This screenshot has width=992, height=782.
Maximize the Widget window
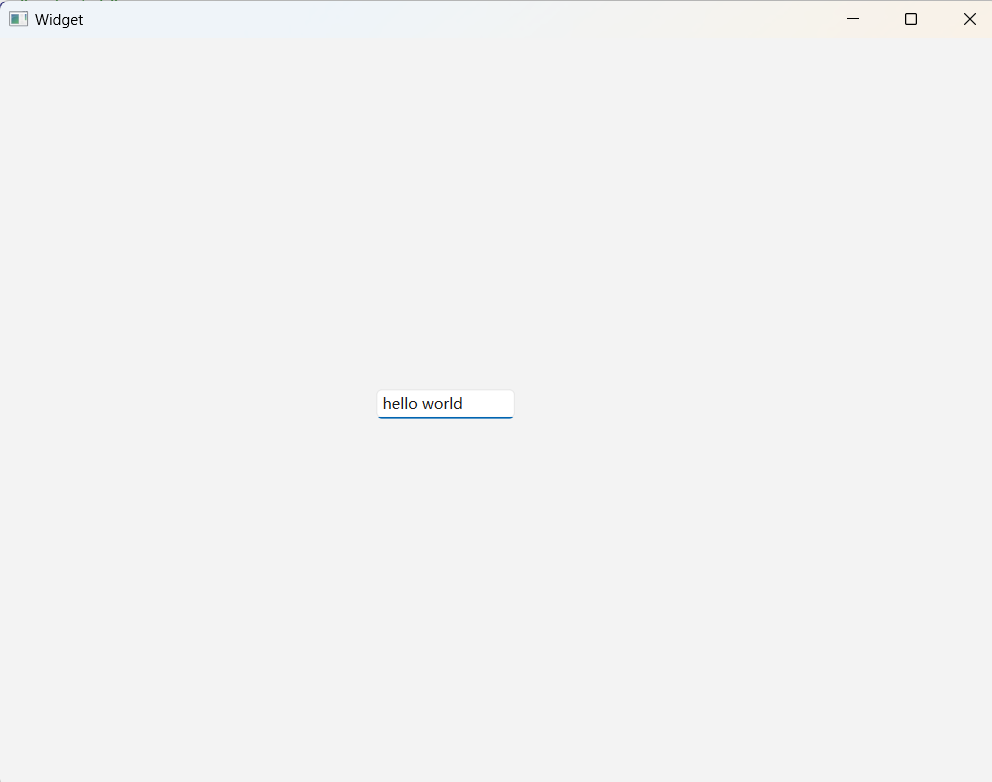click(x=911, y=19)
